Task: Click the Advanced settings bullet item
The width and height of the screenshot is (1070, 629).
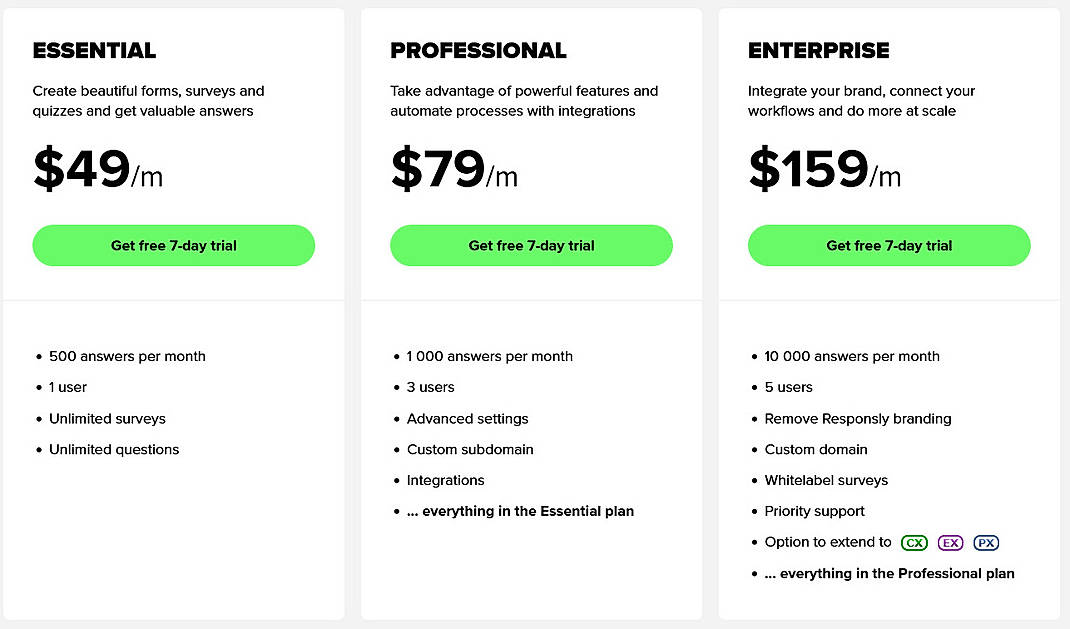Action: tap(467, 418)
